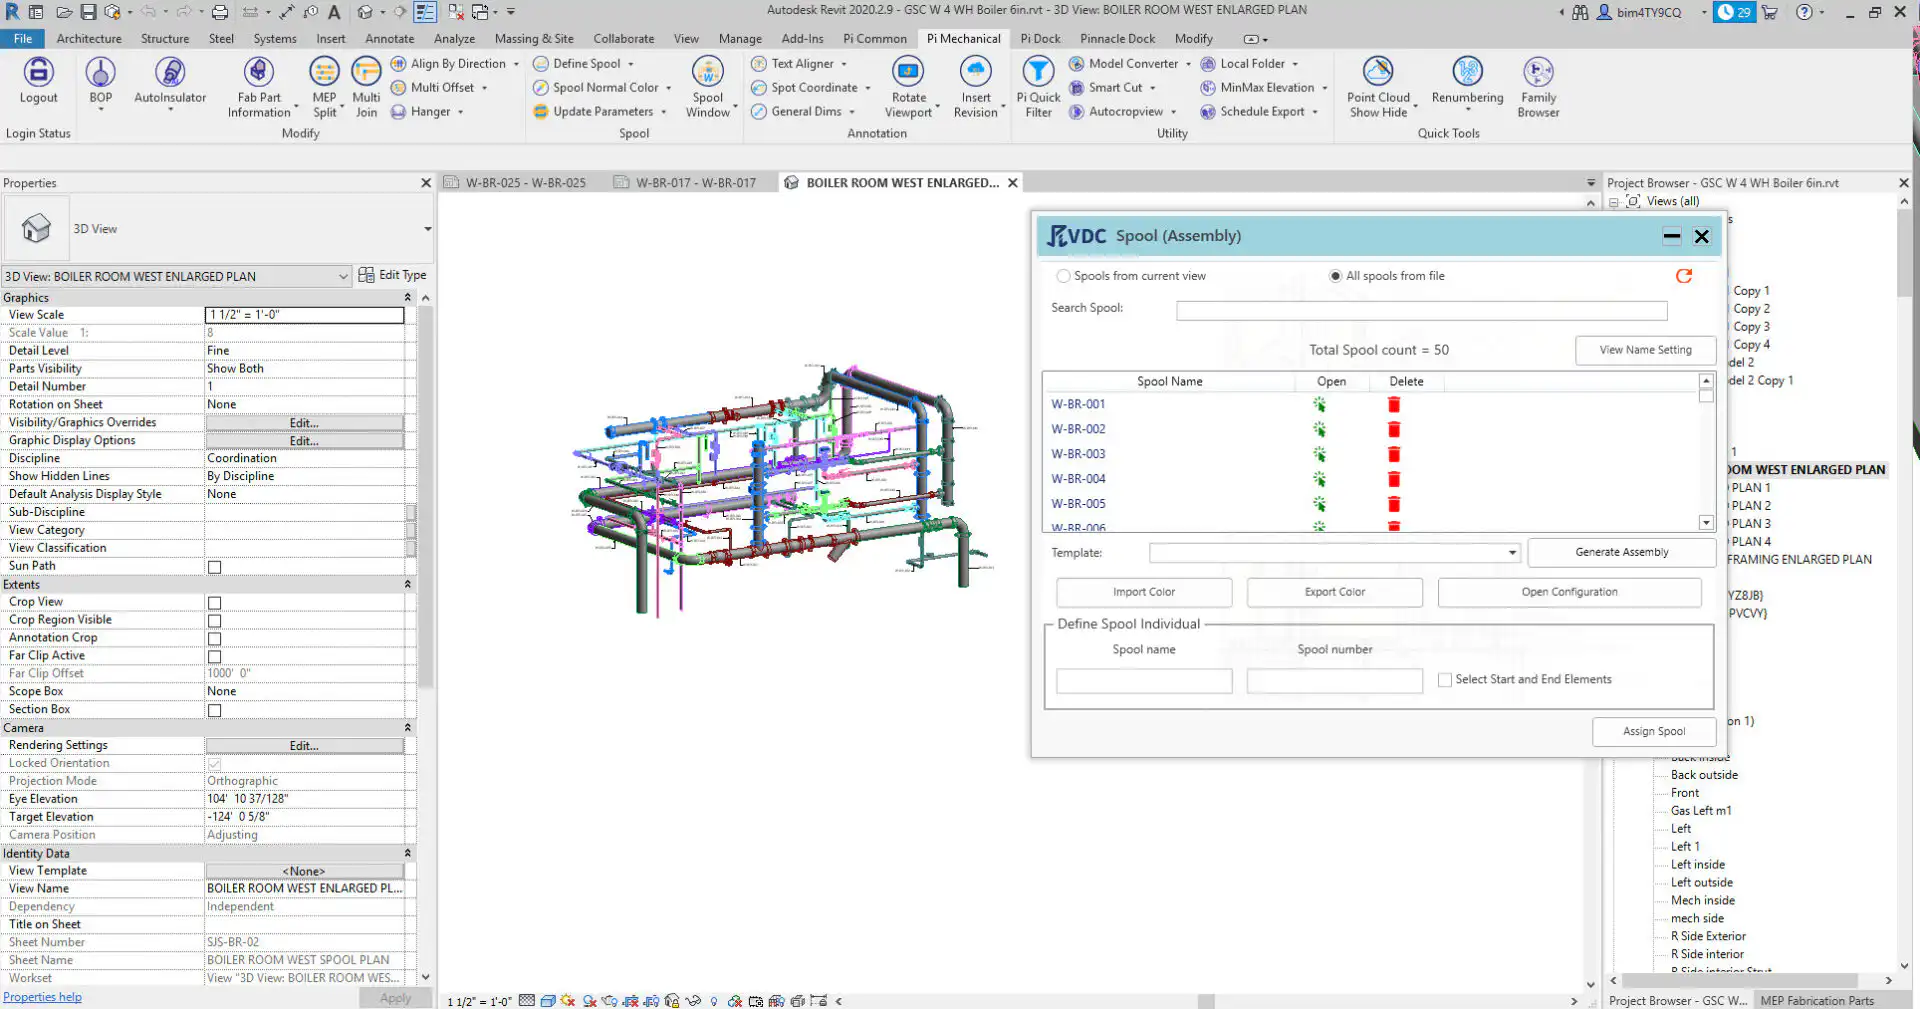Select 'All spools from file' radio button
Viewport: 1920px width, 1009px height.
(1335, 276)
